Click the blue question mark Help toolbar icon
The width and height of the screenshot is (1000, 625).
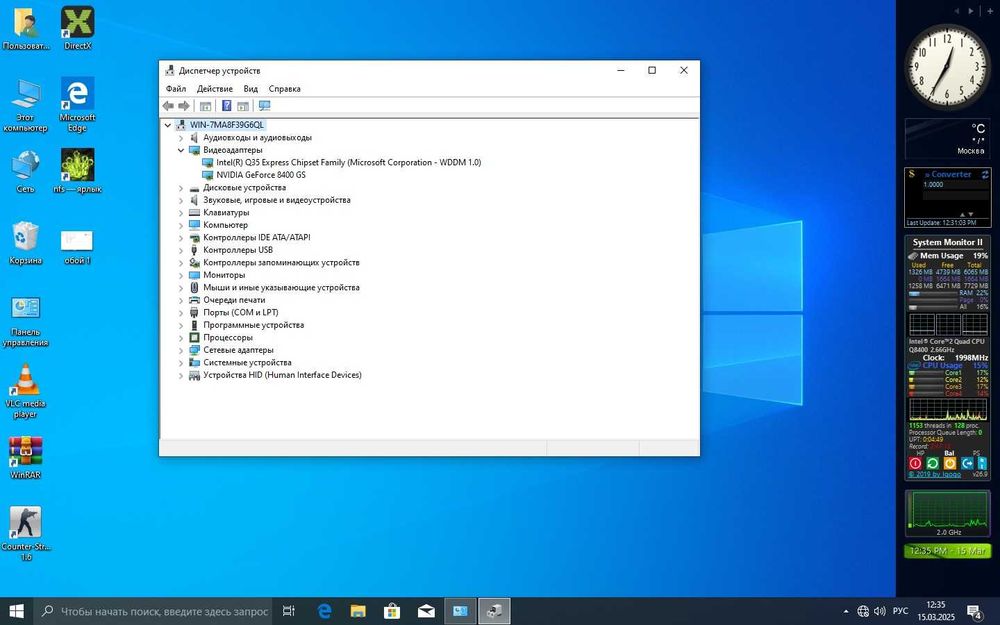pos(227,106)
